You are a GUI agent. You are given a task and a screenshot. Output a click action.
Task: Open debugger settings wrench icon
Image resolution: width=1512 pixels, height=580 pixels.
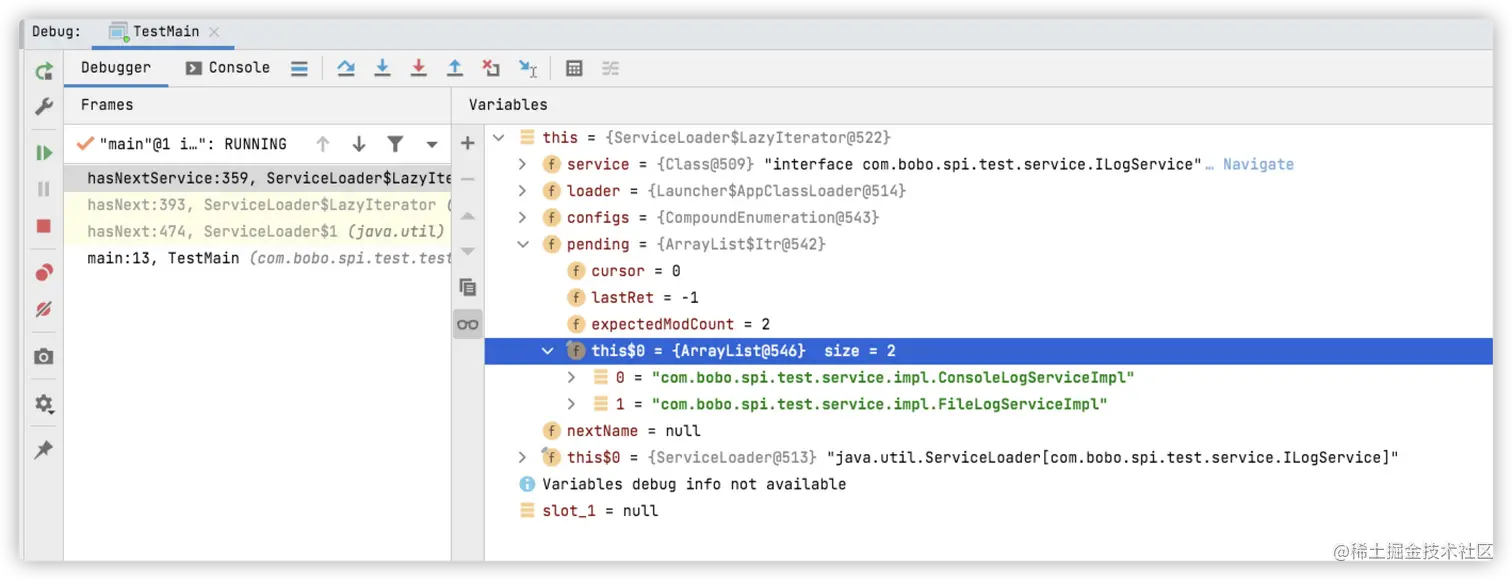coord(44,106)
